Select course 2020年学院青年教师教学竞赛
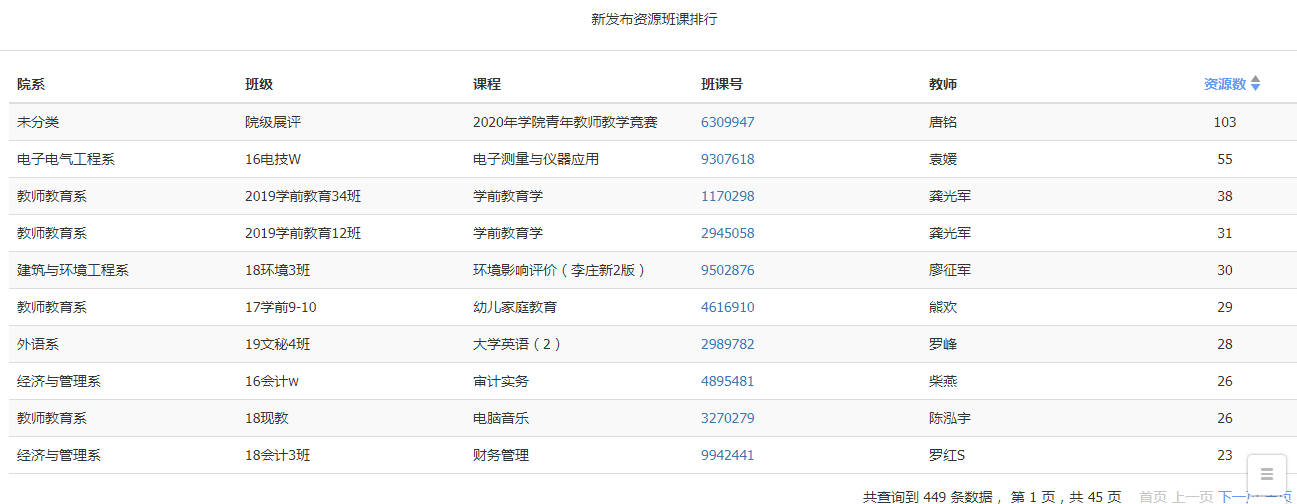 click(565, 122)
